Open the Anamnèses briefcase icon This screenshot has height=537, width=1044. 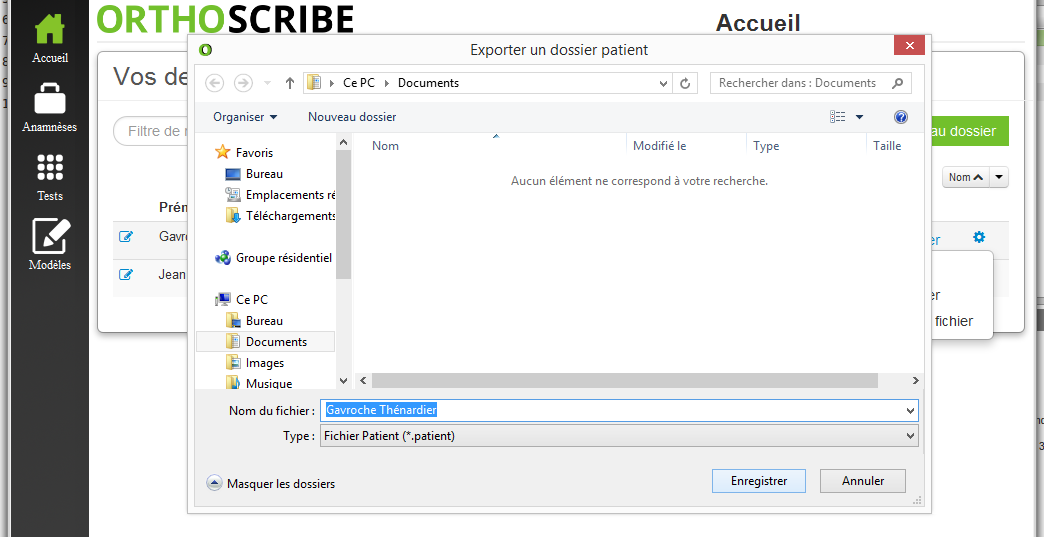point(50,98)
